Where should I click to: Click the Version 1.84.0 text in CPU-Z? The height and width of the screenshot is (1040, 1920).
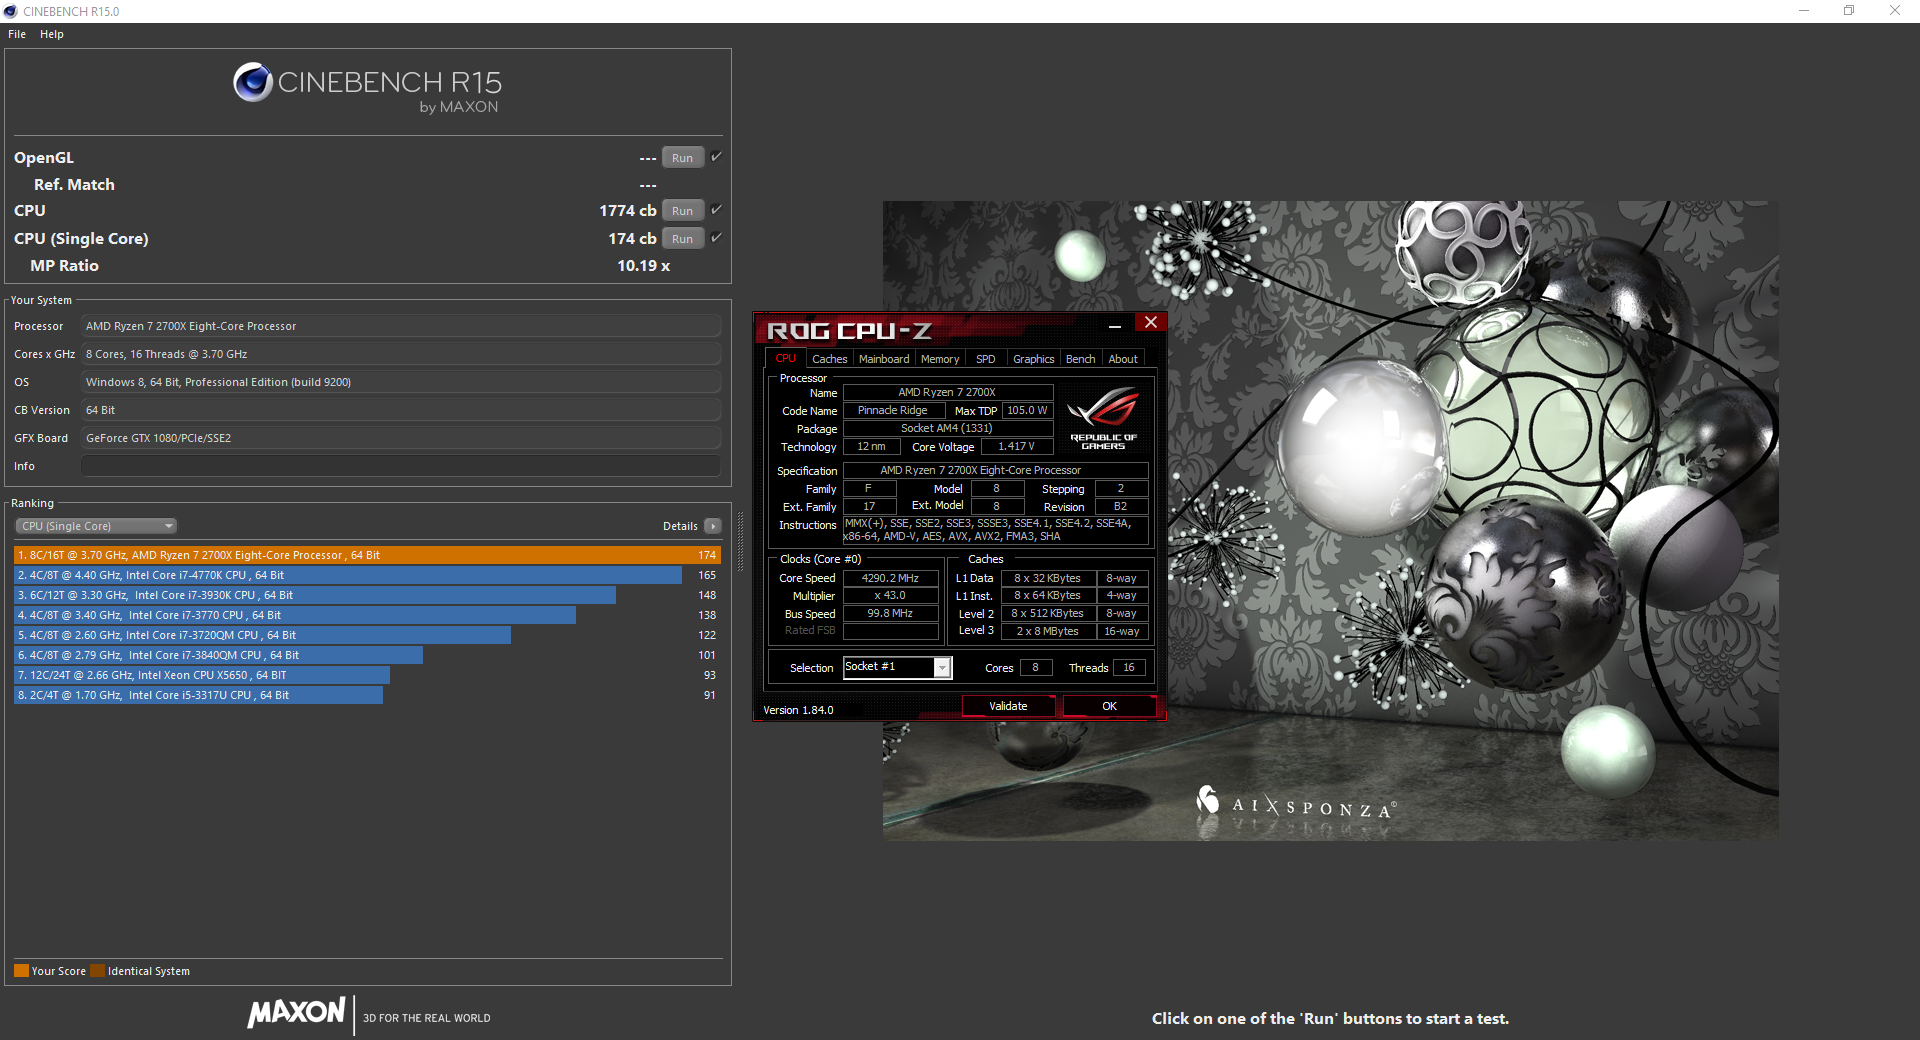(798, 710)
